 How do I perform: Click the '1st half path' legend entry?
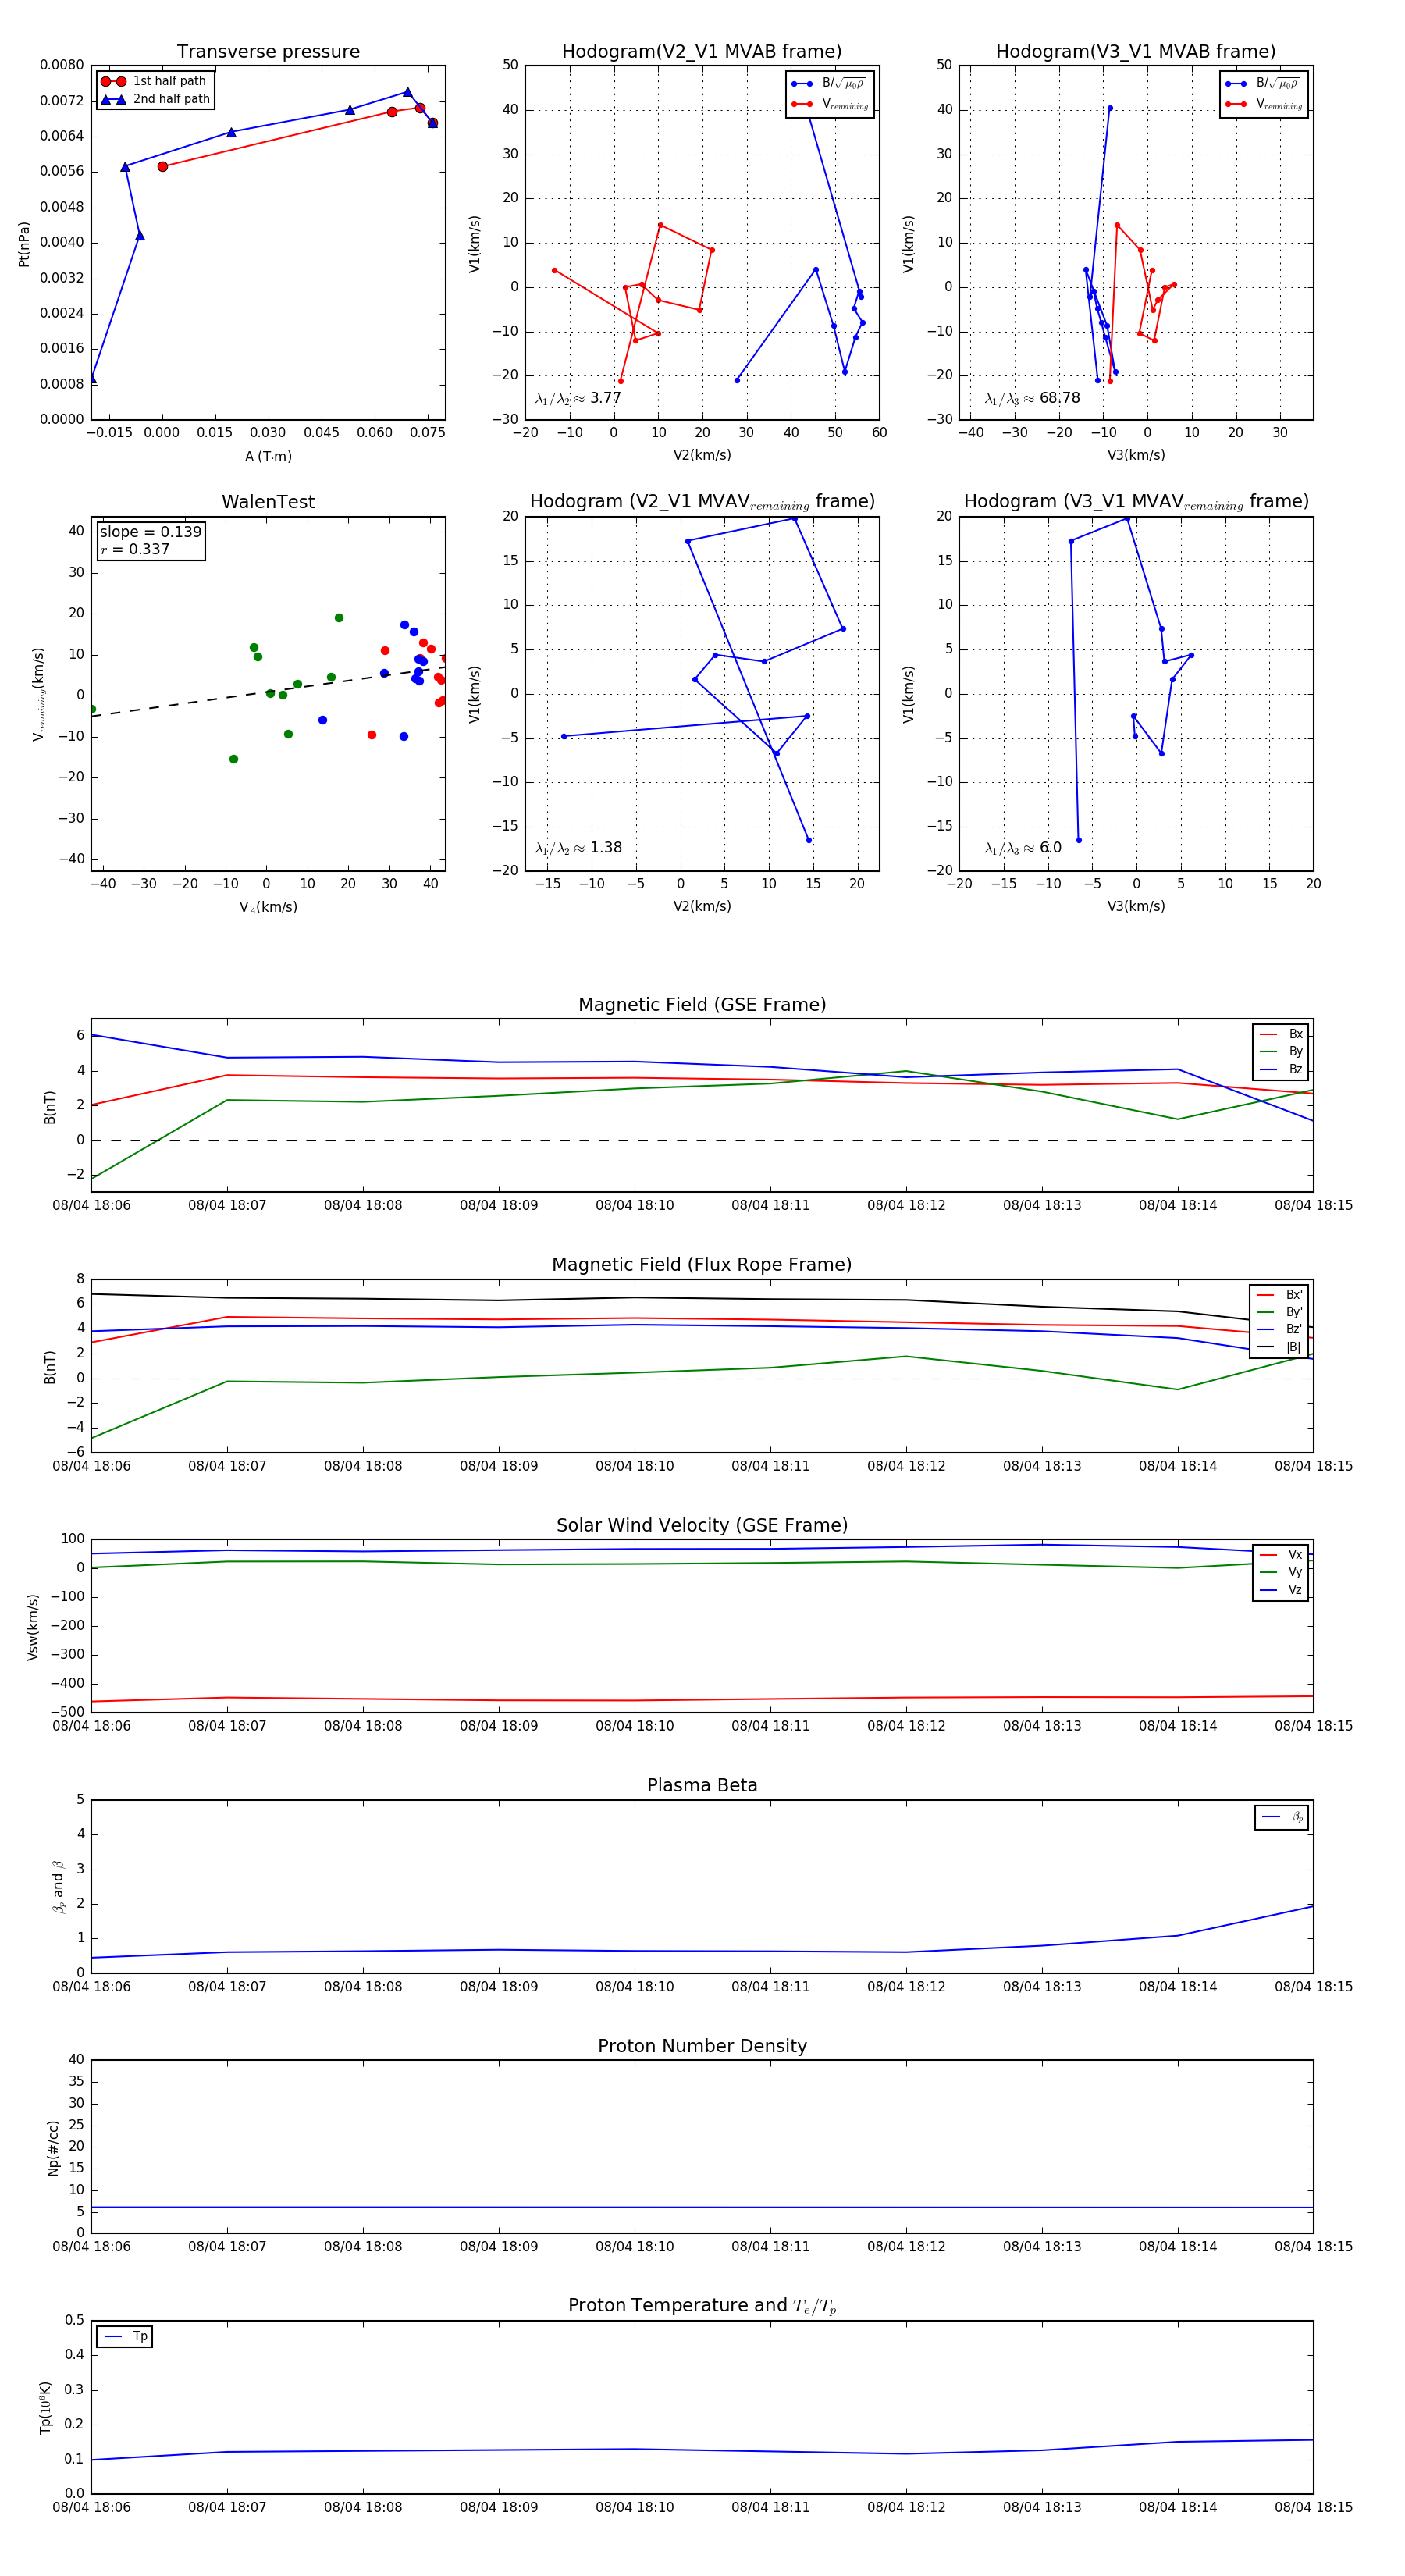[x=154, y=81]
